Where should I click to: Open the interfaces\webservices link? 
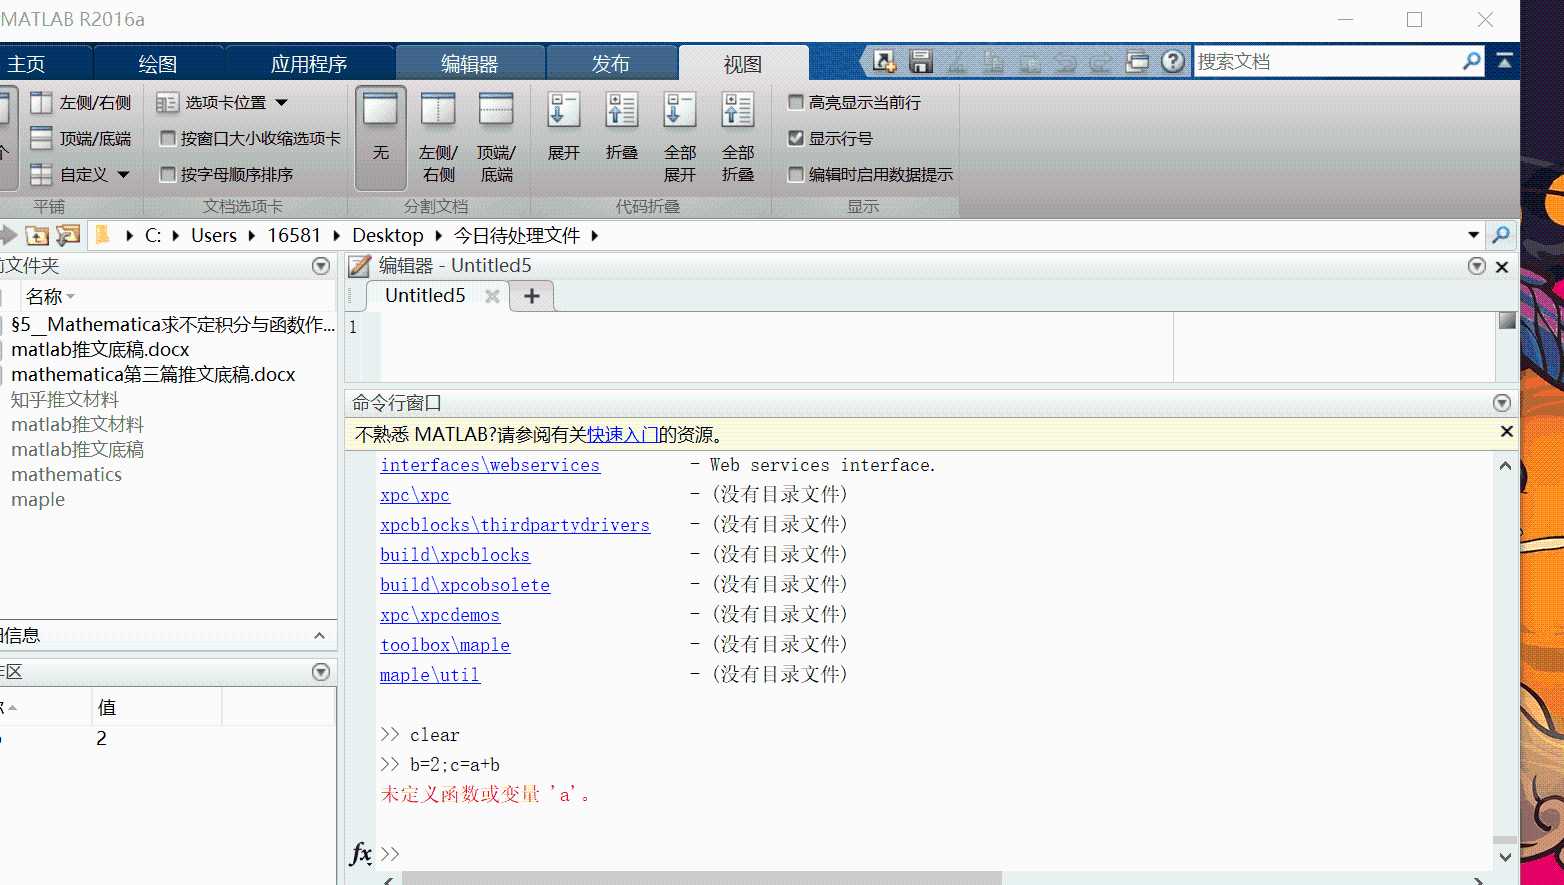point(490,465)
